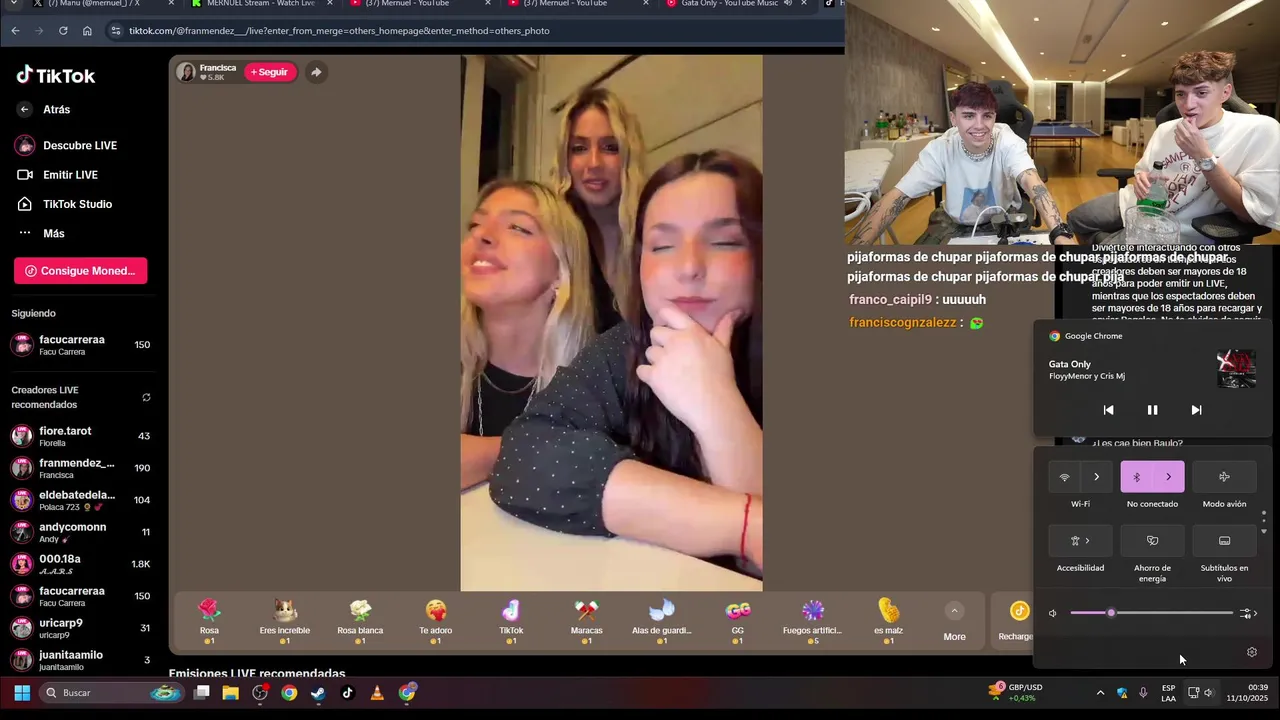Send the Fuegos artificiales gift
1280x720 pixels.
[x=813, y=621]
